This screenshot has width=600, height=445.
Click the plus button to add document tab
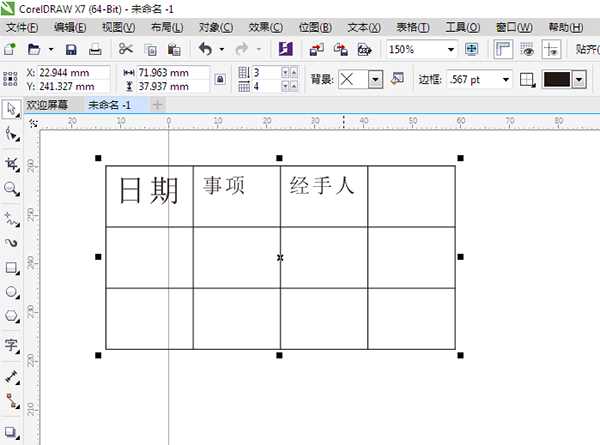(x=157, y=104)
